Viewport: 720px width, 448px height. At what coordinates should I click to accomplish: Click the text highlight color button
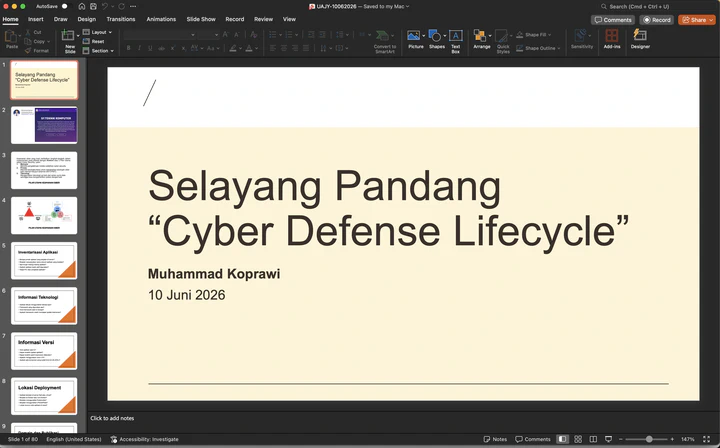(233, 48)
